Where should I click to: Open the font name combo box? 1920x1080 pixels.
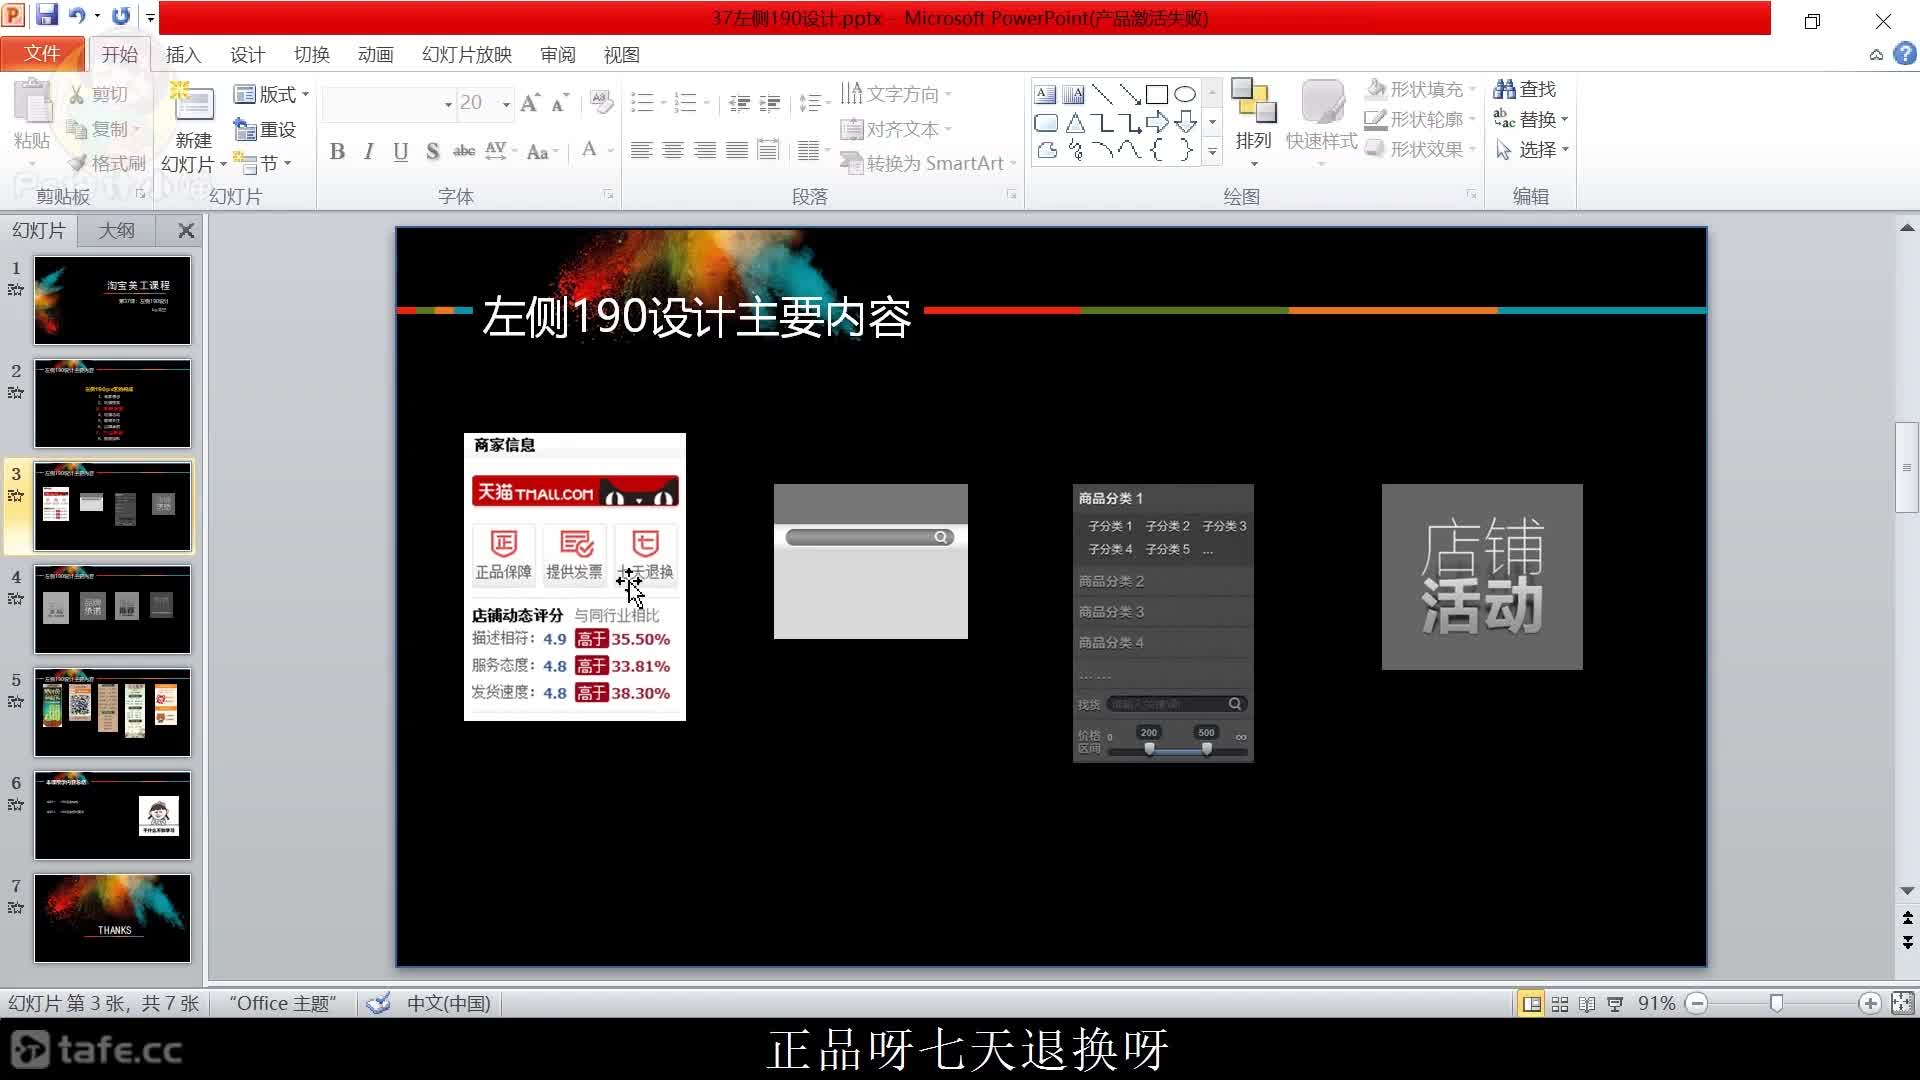click(x=389, y=103)
